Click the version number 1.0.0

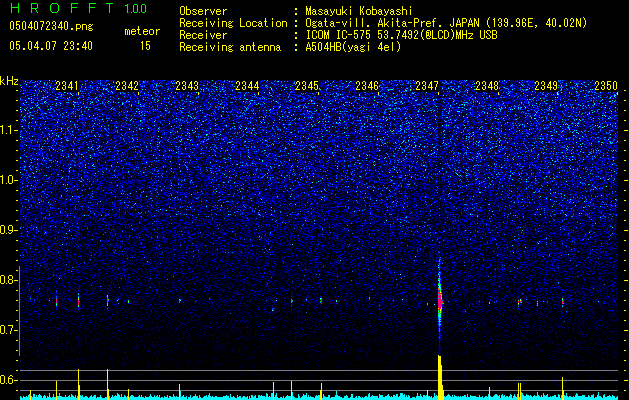point(136,9)
